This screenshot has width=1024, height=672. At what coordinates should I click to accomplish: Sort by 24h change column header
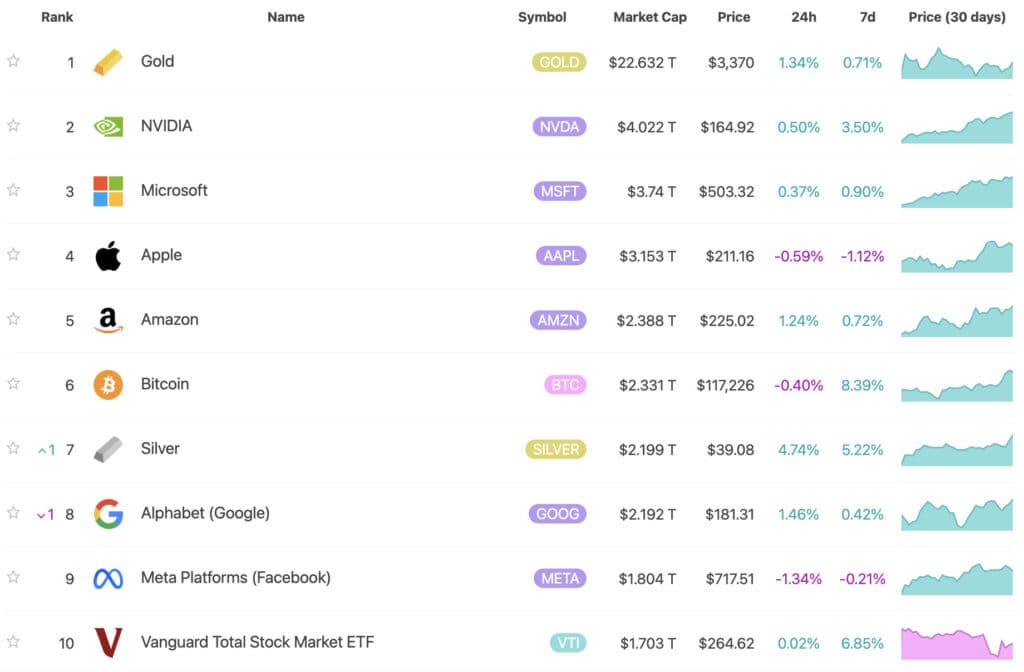pos(803,17)
